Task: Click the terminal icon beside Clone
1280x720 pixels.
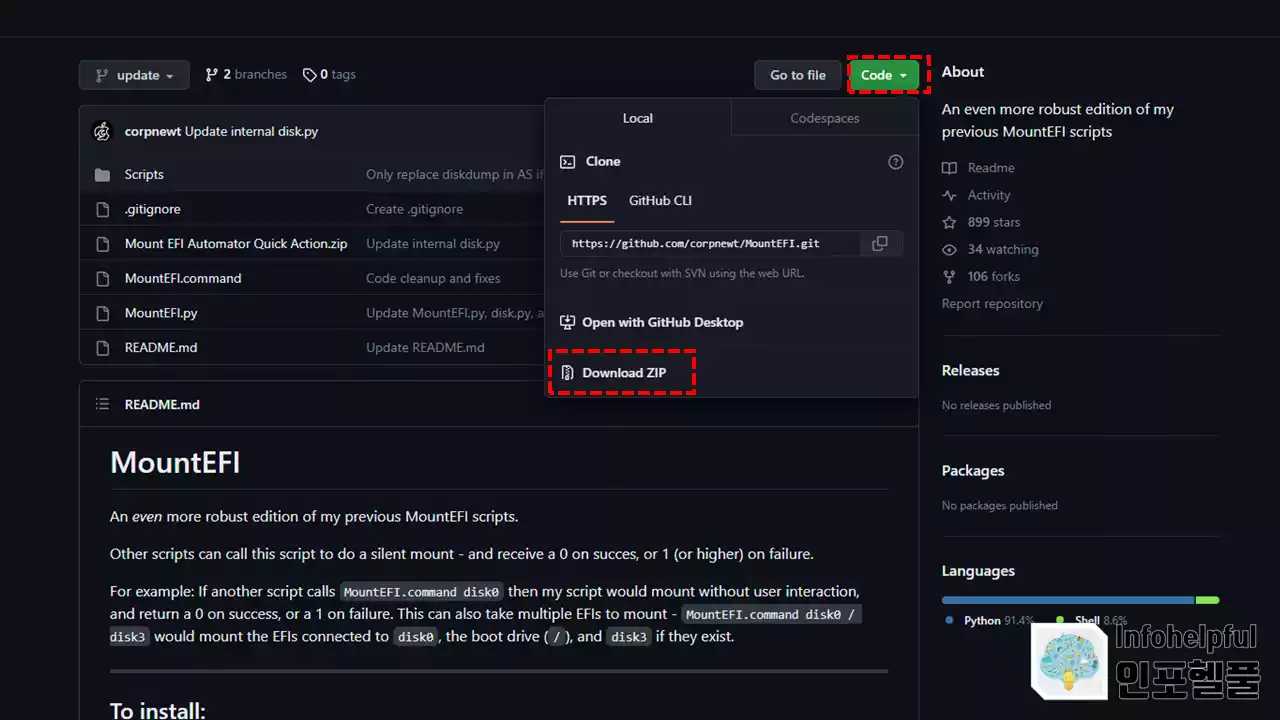Action: click(567, 162)
